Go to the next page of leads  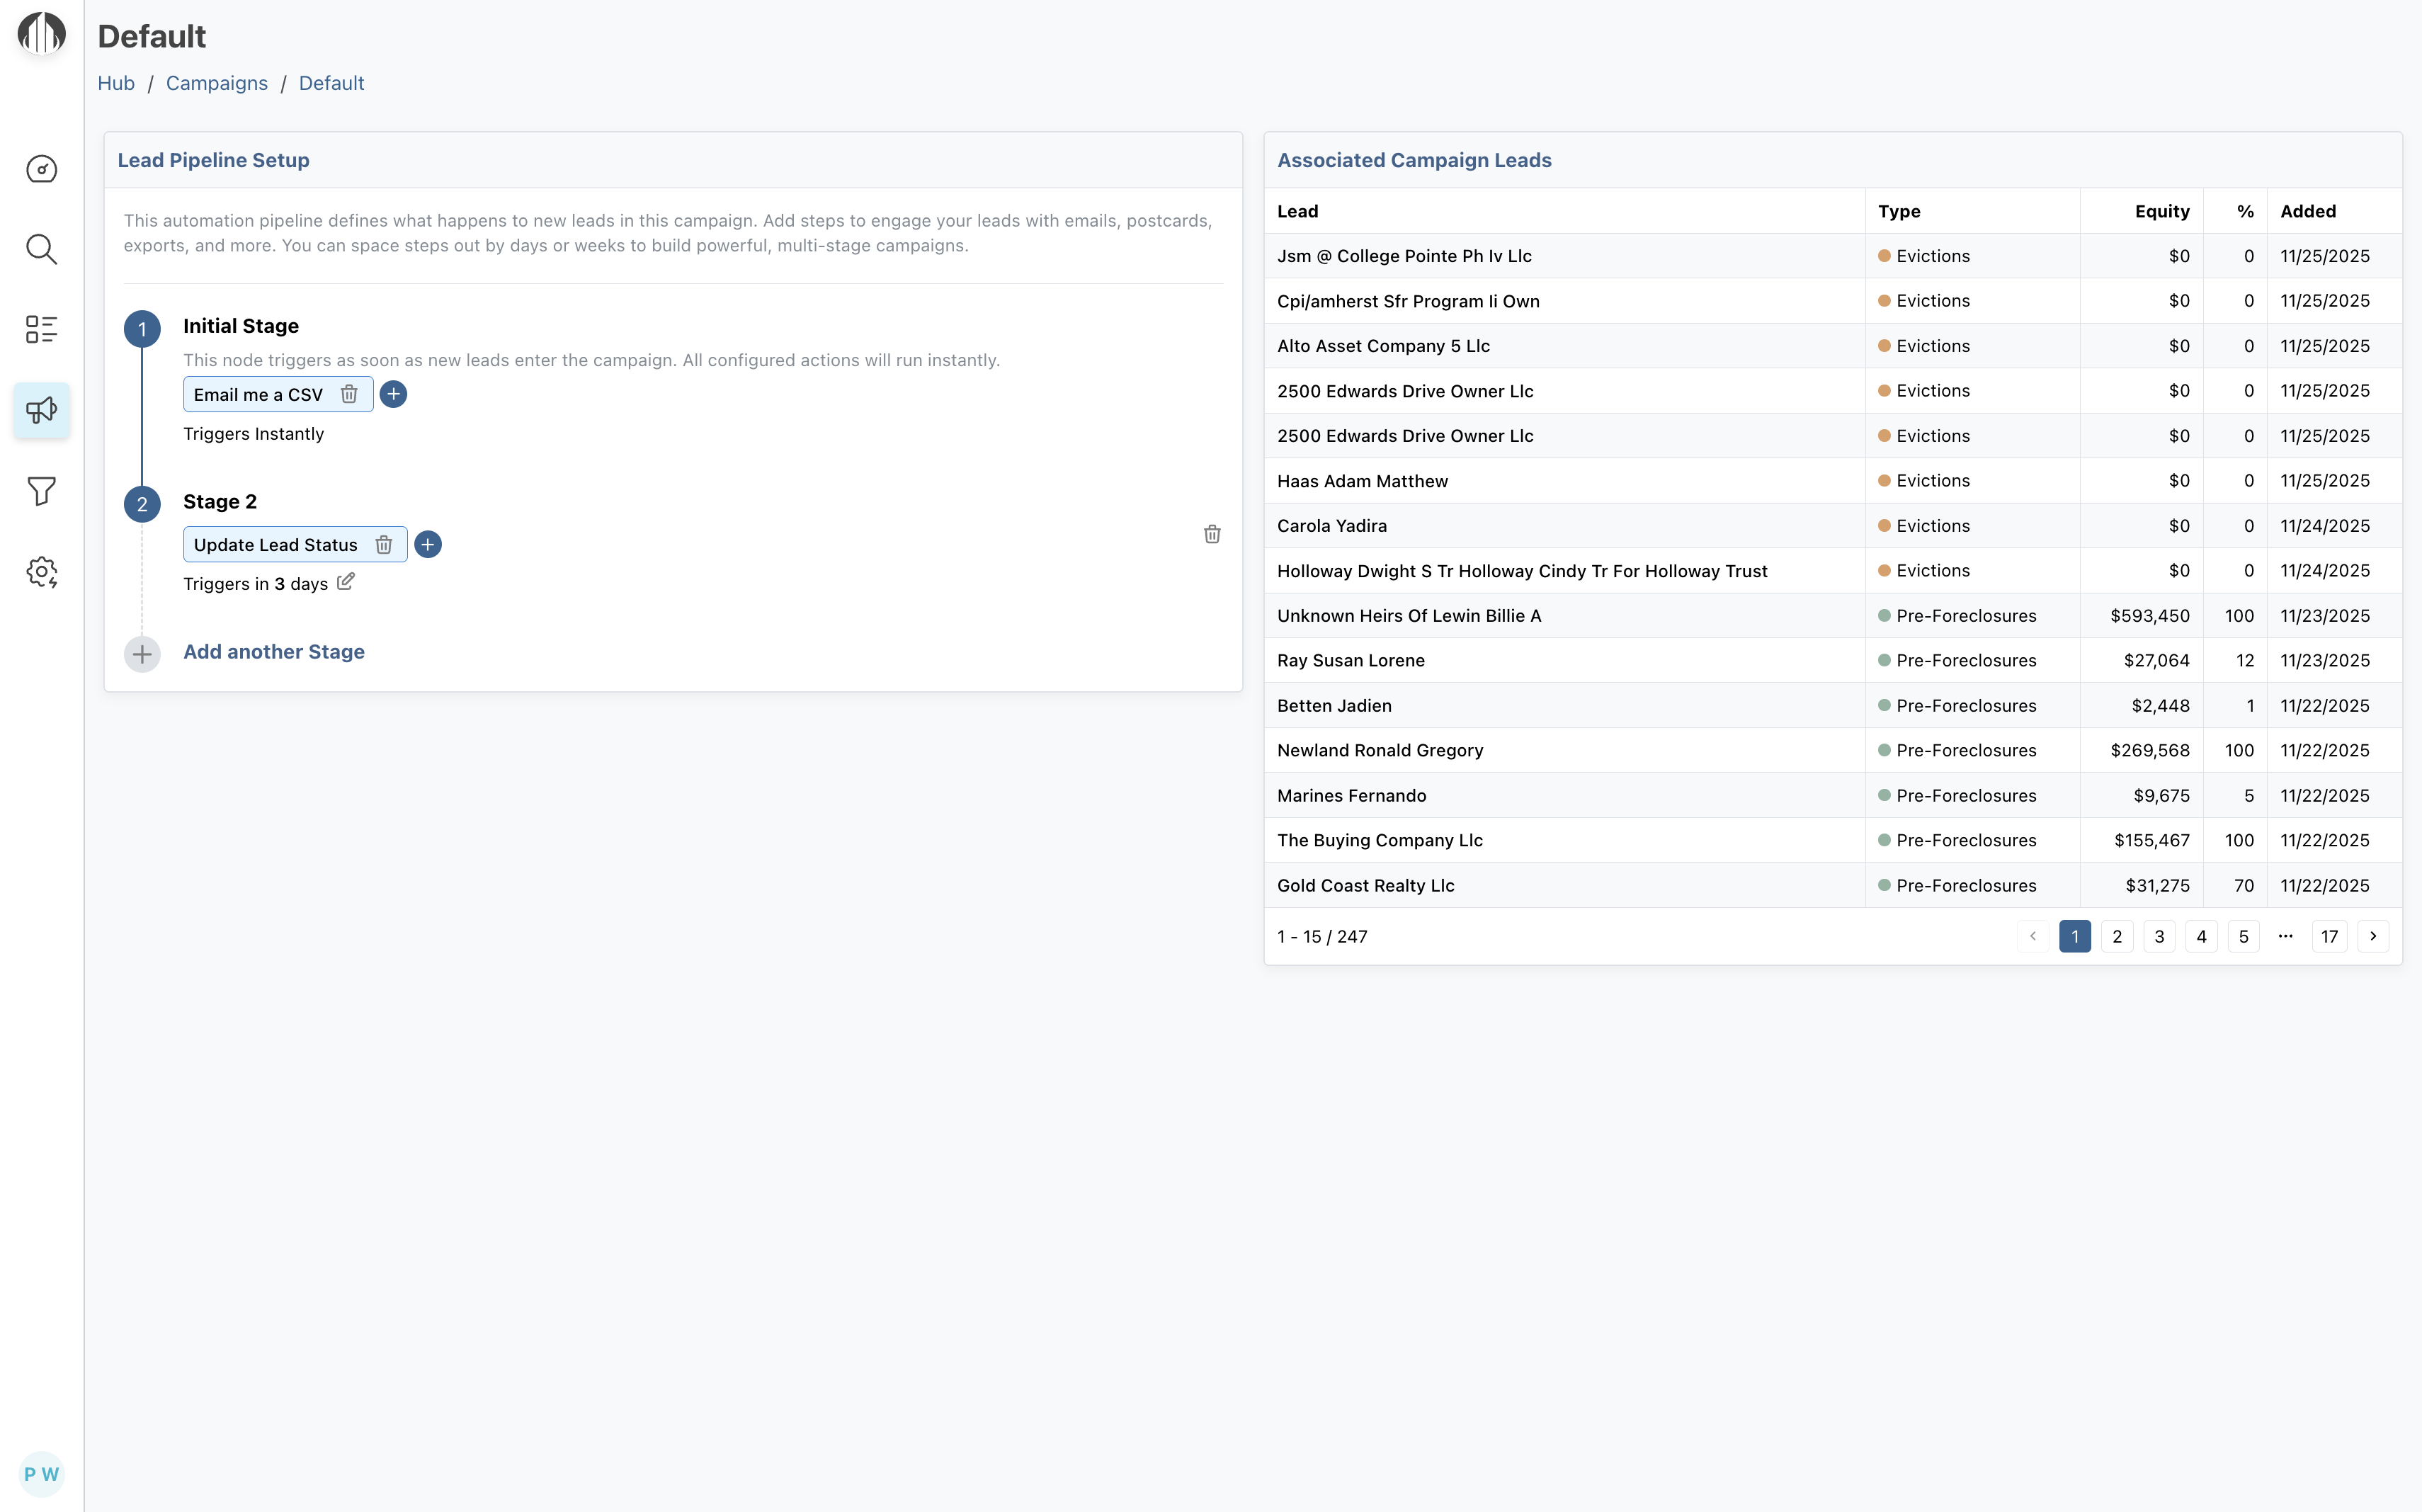click(x=2373, y=936)
